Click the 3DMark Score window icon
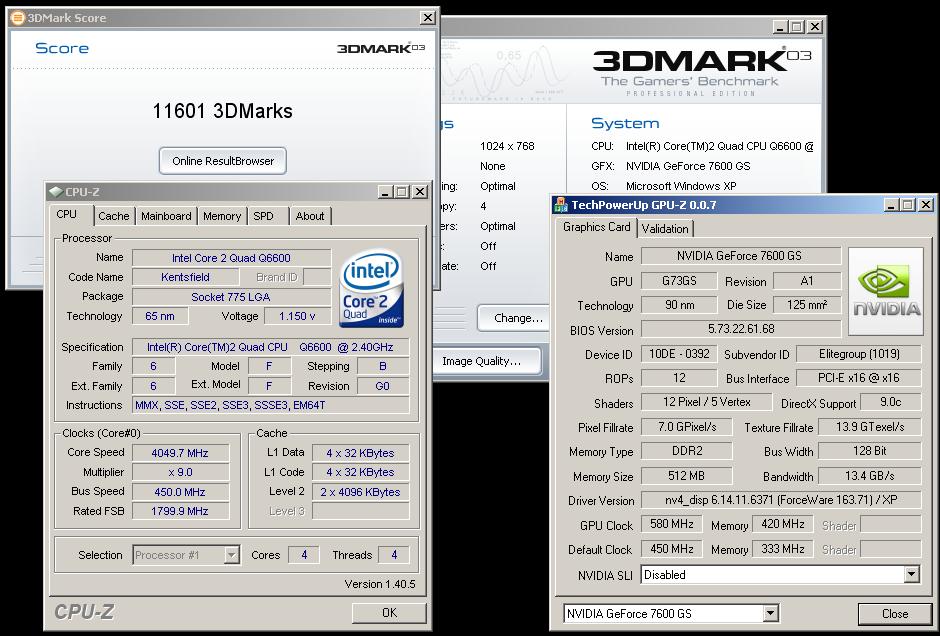 [x=18, y=18]
